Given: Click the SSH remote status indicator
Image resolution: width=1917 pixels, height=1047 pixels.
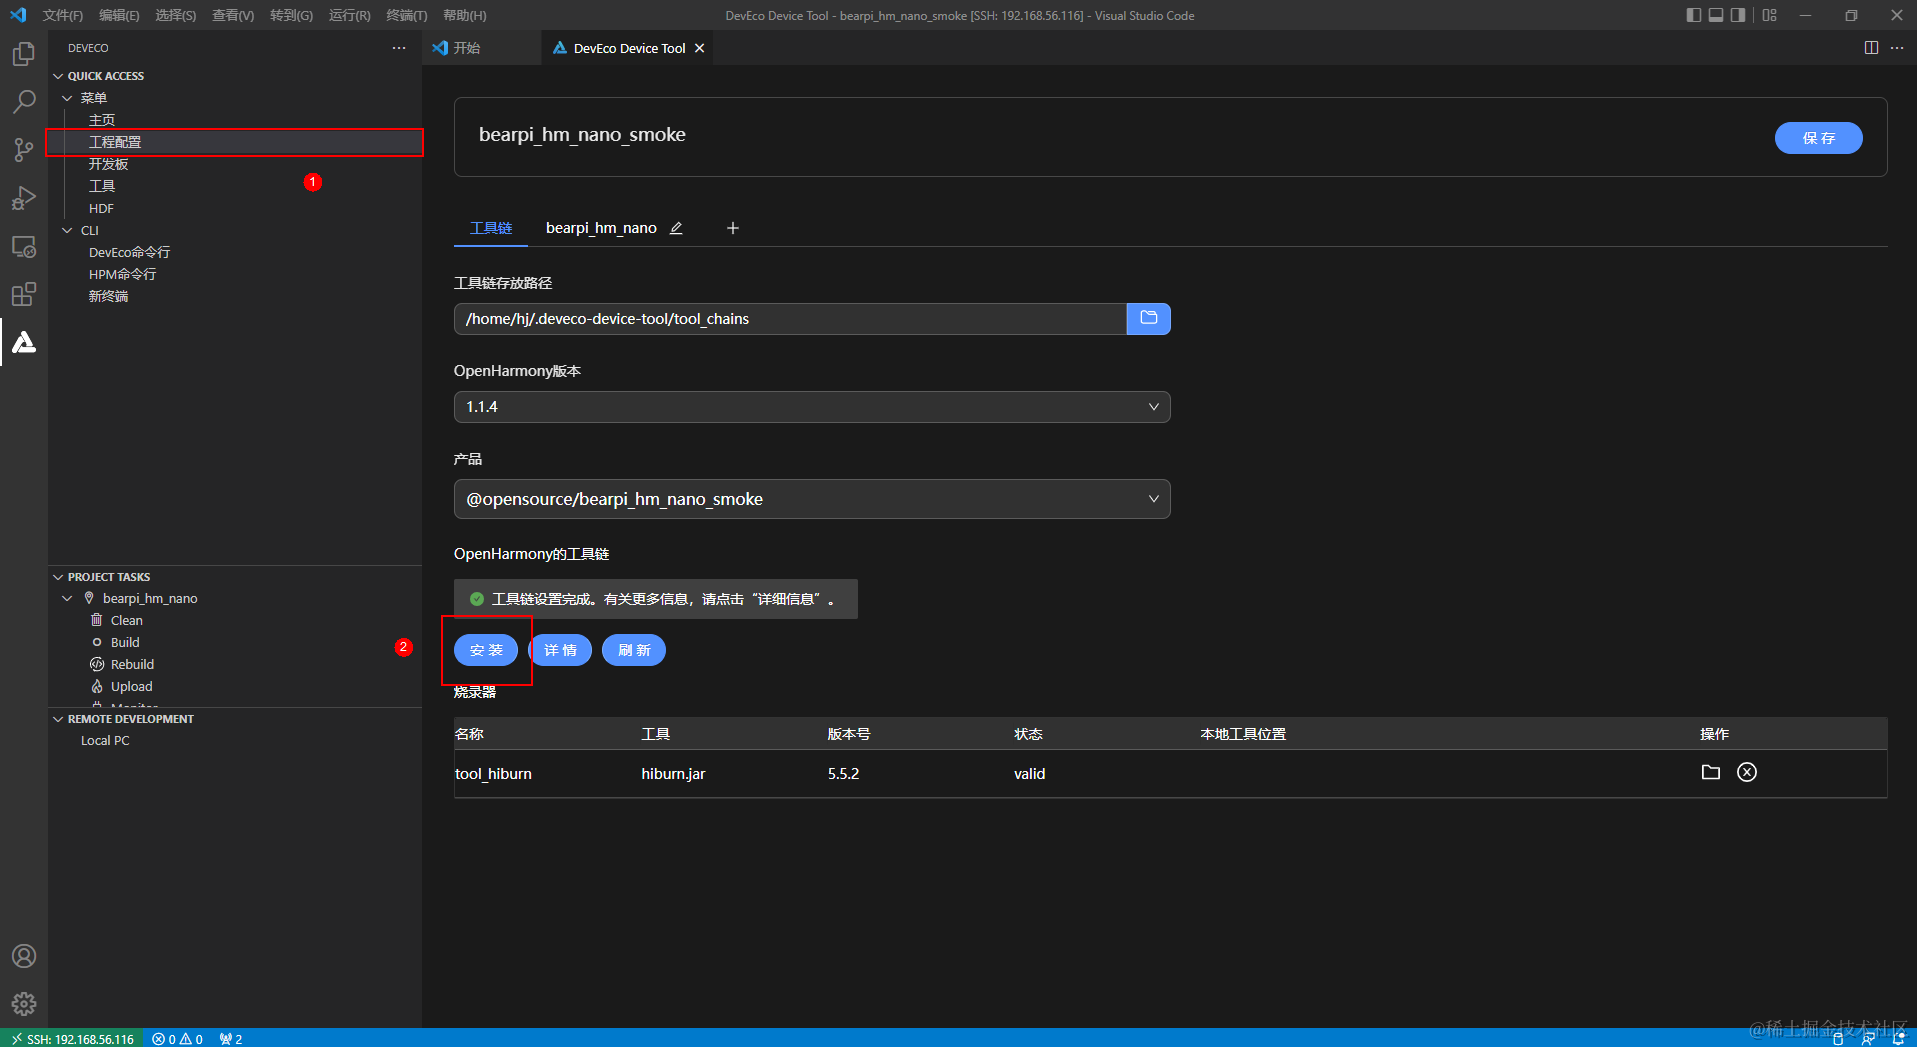Looking at the screenshot, I should coord(72,1039).
